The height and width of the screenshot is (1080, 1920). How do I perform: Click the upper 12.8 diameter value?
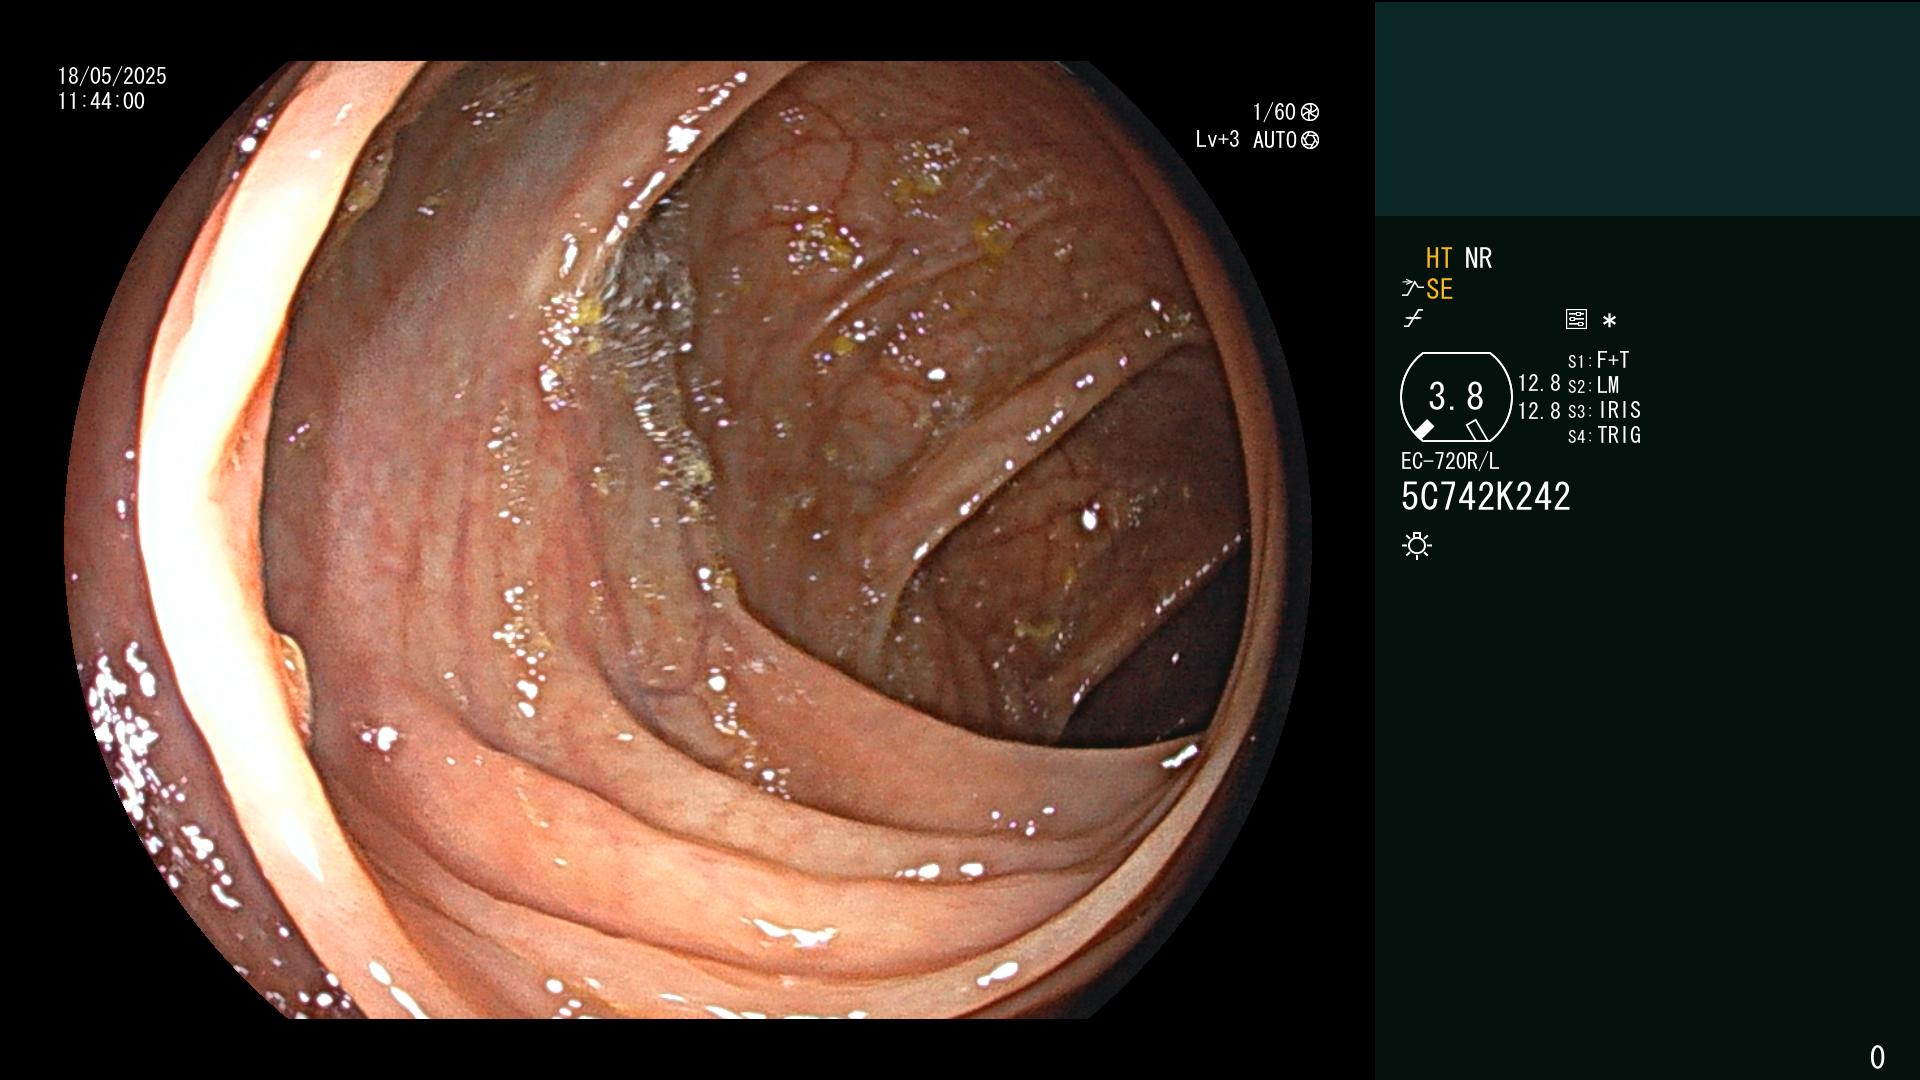(x=1539, y=383)
